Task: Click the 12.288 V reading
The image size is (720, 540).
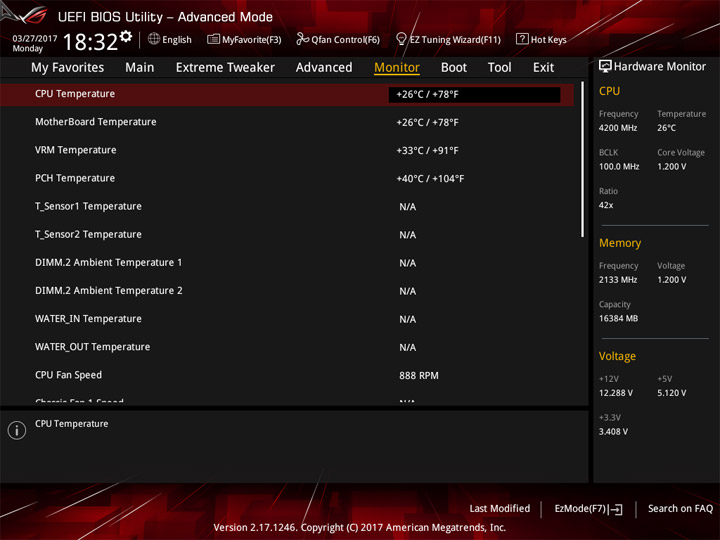Action: coord(616,393)
